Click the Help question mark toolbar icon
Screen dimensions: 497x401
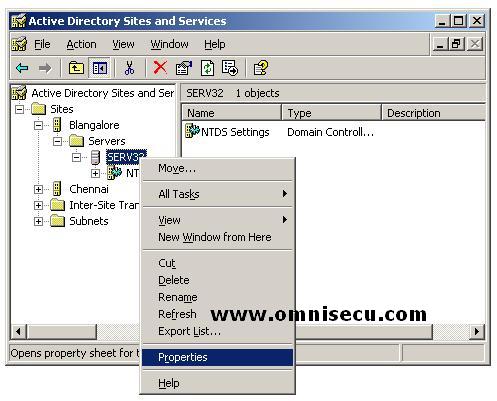(x=260, y=68)
